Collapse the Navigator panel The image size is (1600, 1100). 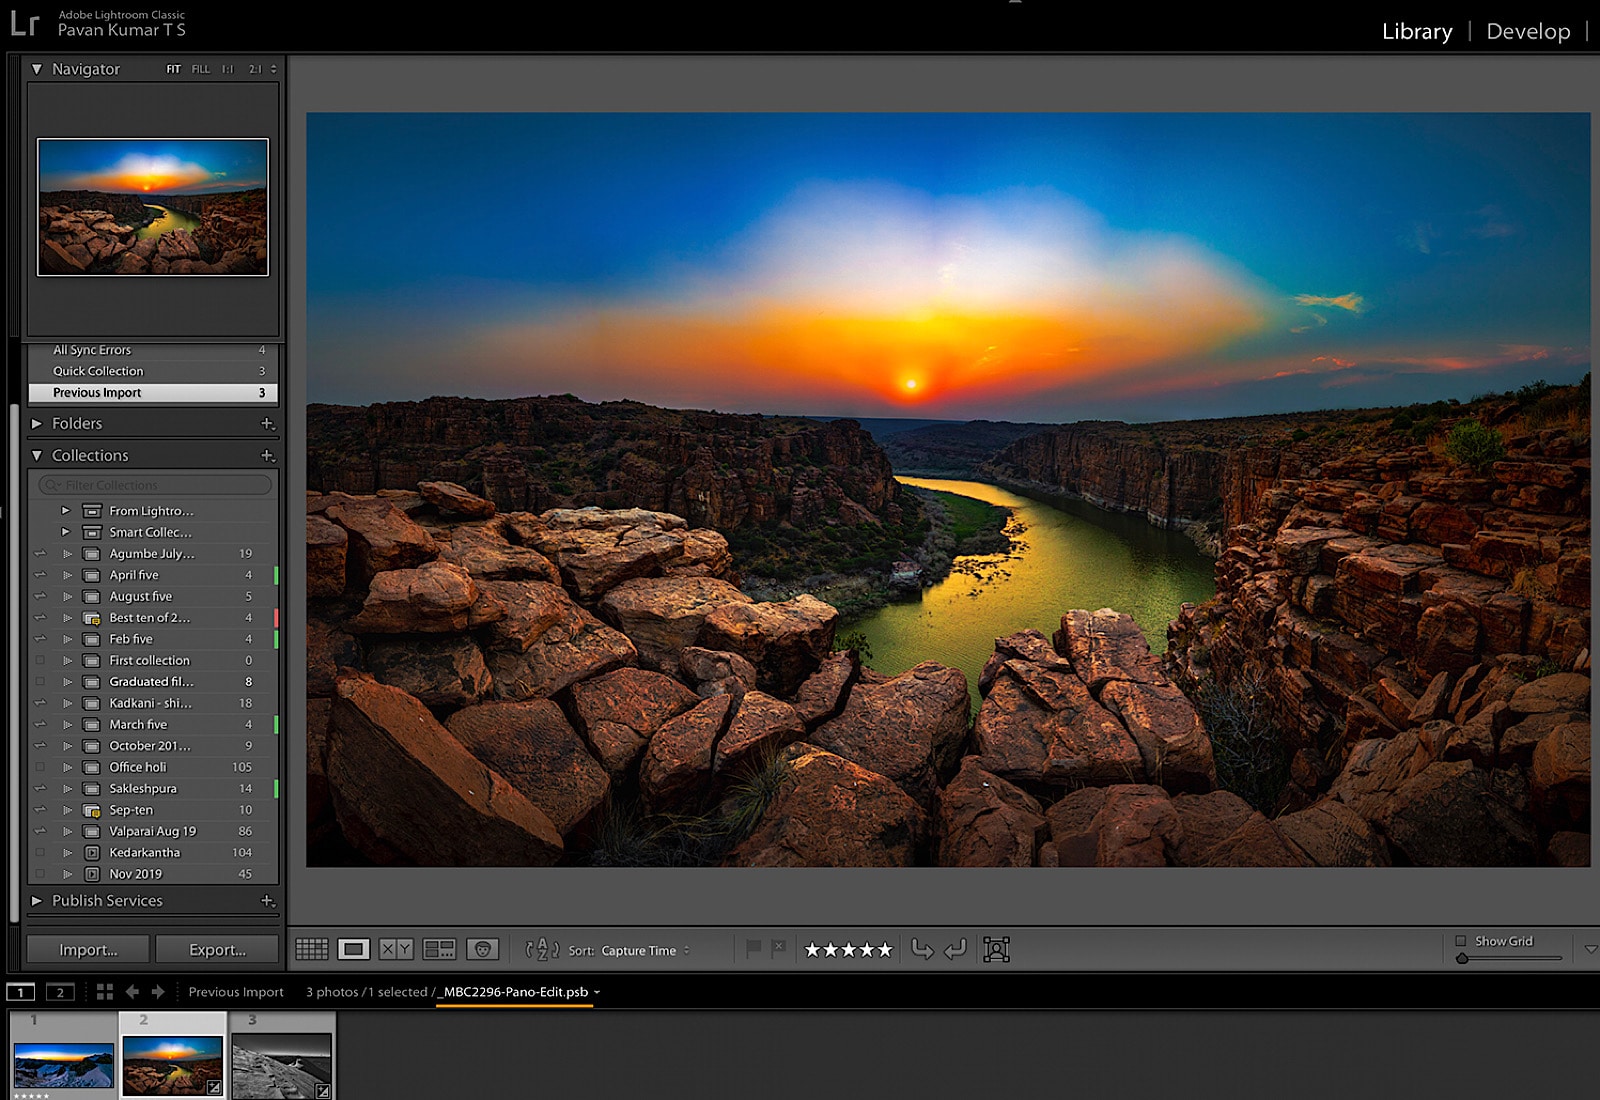[x=37, y=69]
